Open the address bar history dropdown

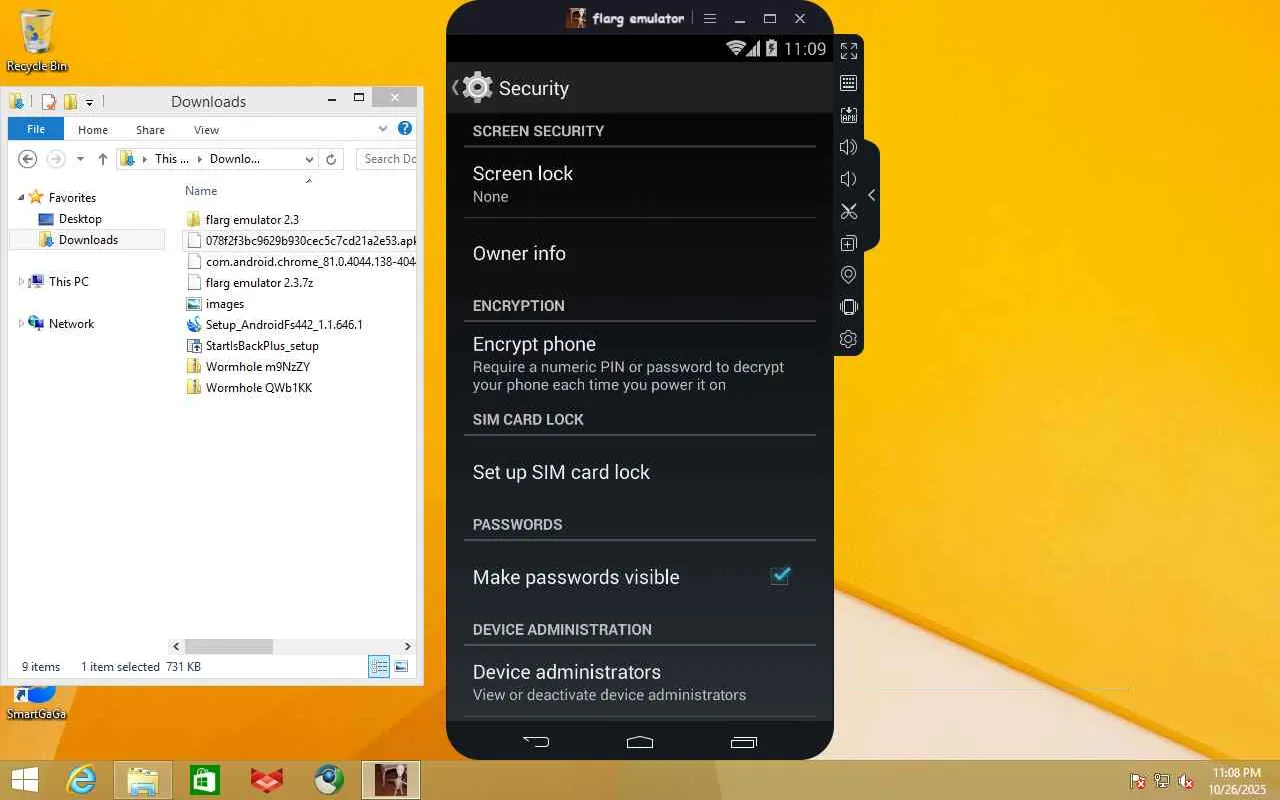coord(309,159)
